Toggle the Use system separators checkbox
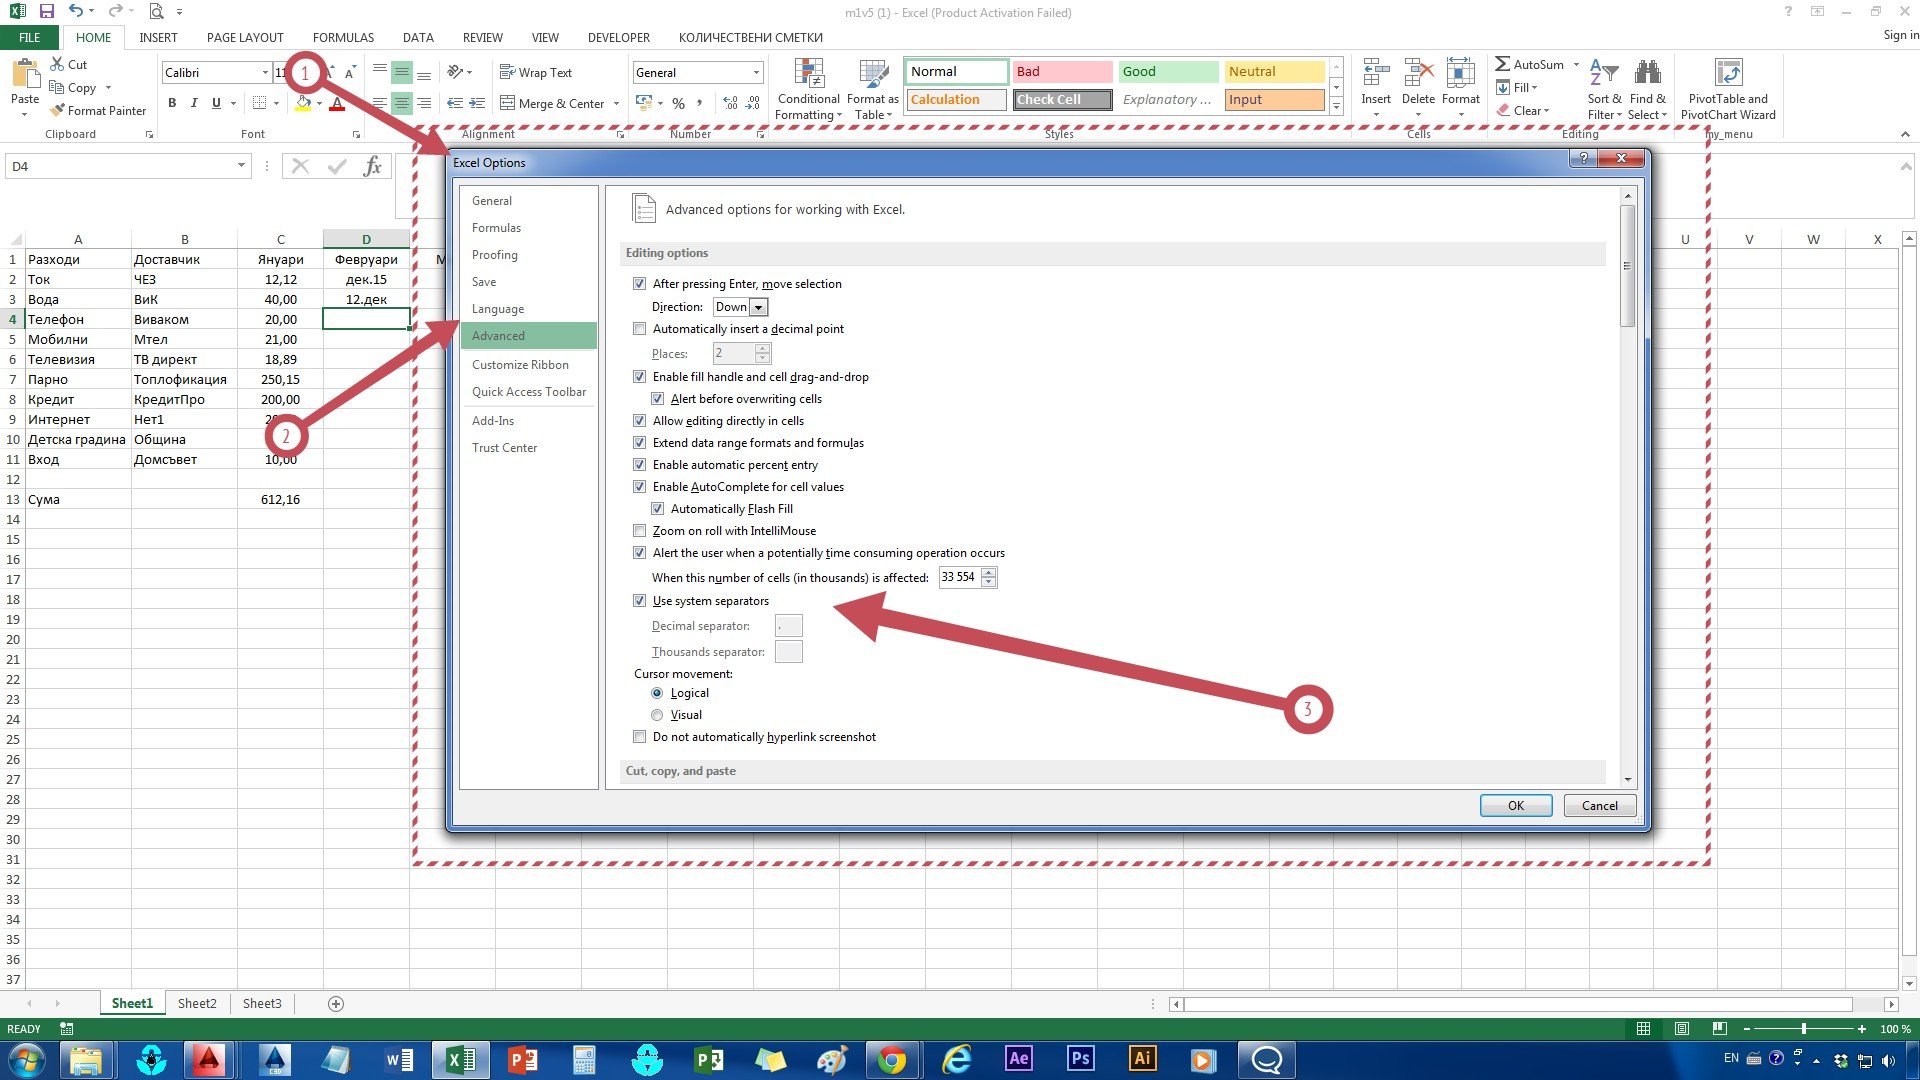The width and height of the screenshot is (1920, 1080). [640, 600]
